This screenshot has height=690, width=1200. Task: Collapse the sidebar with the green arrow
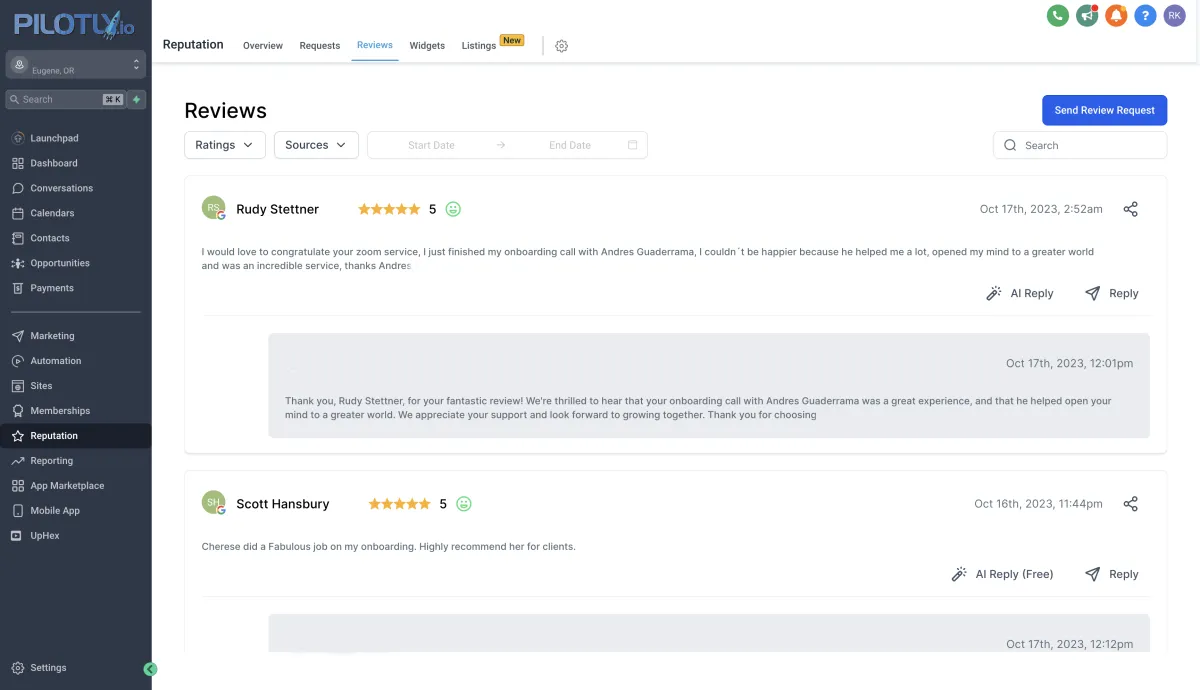(x=151, y=669)
